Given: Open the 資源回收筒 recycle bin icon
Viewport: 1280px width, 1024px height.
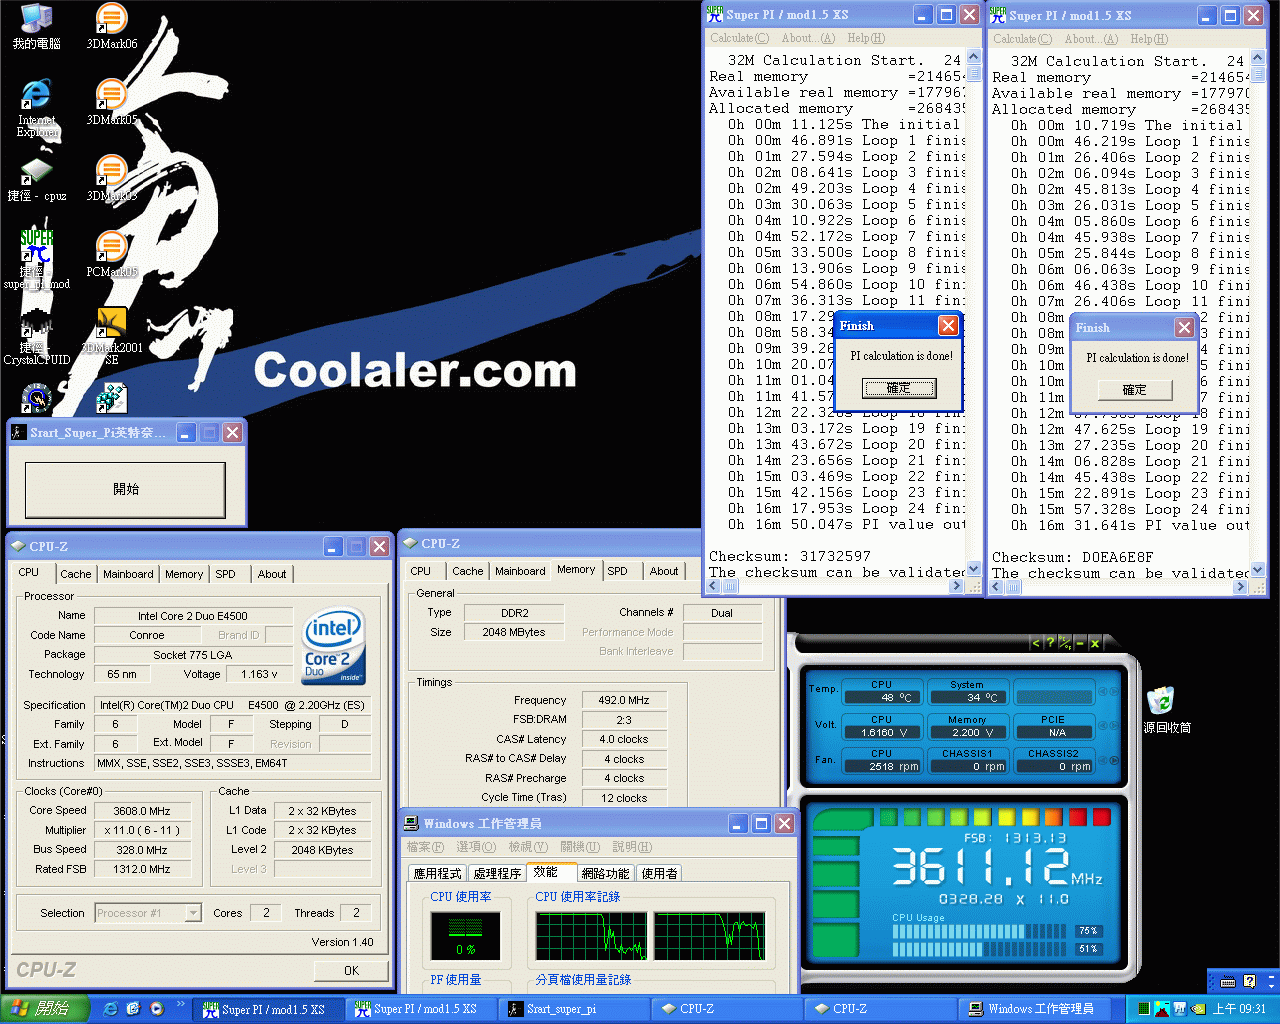Looking at the screenshot, I should pos(1166,708).
